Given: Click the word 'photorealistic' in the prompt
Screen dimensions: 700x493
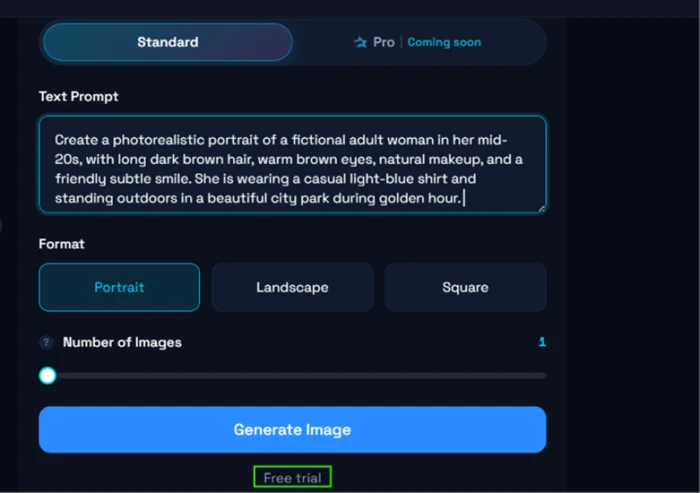Looking at the screenshot, I should (x=158, y=140).
